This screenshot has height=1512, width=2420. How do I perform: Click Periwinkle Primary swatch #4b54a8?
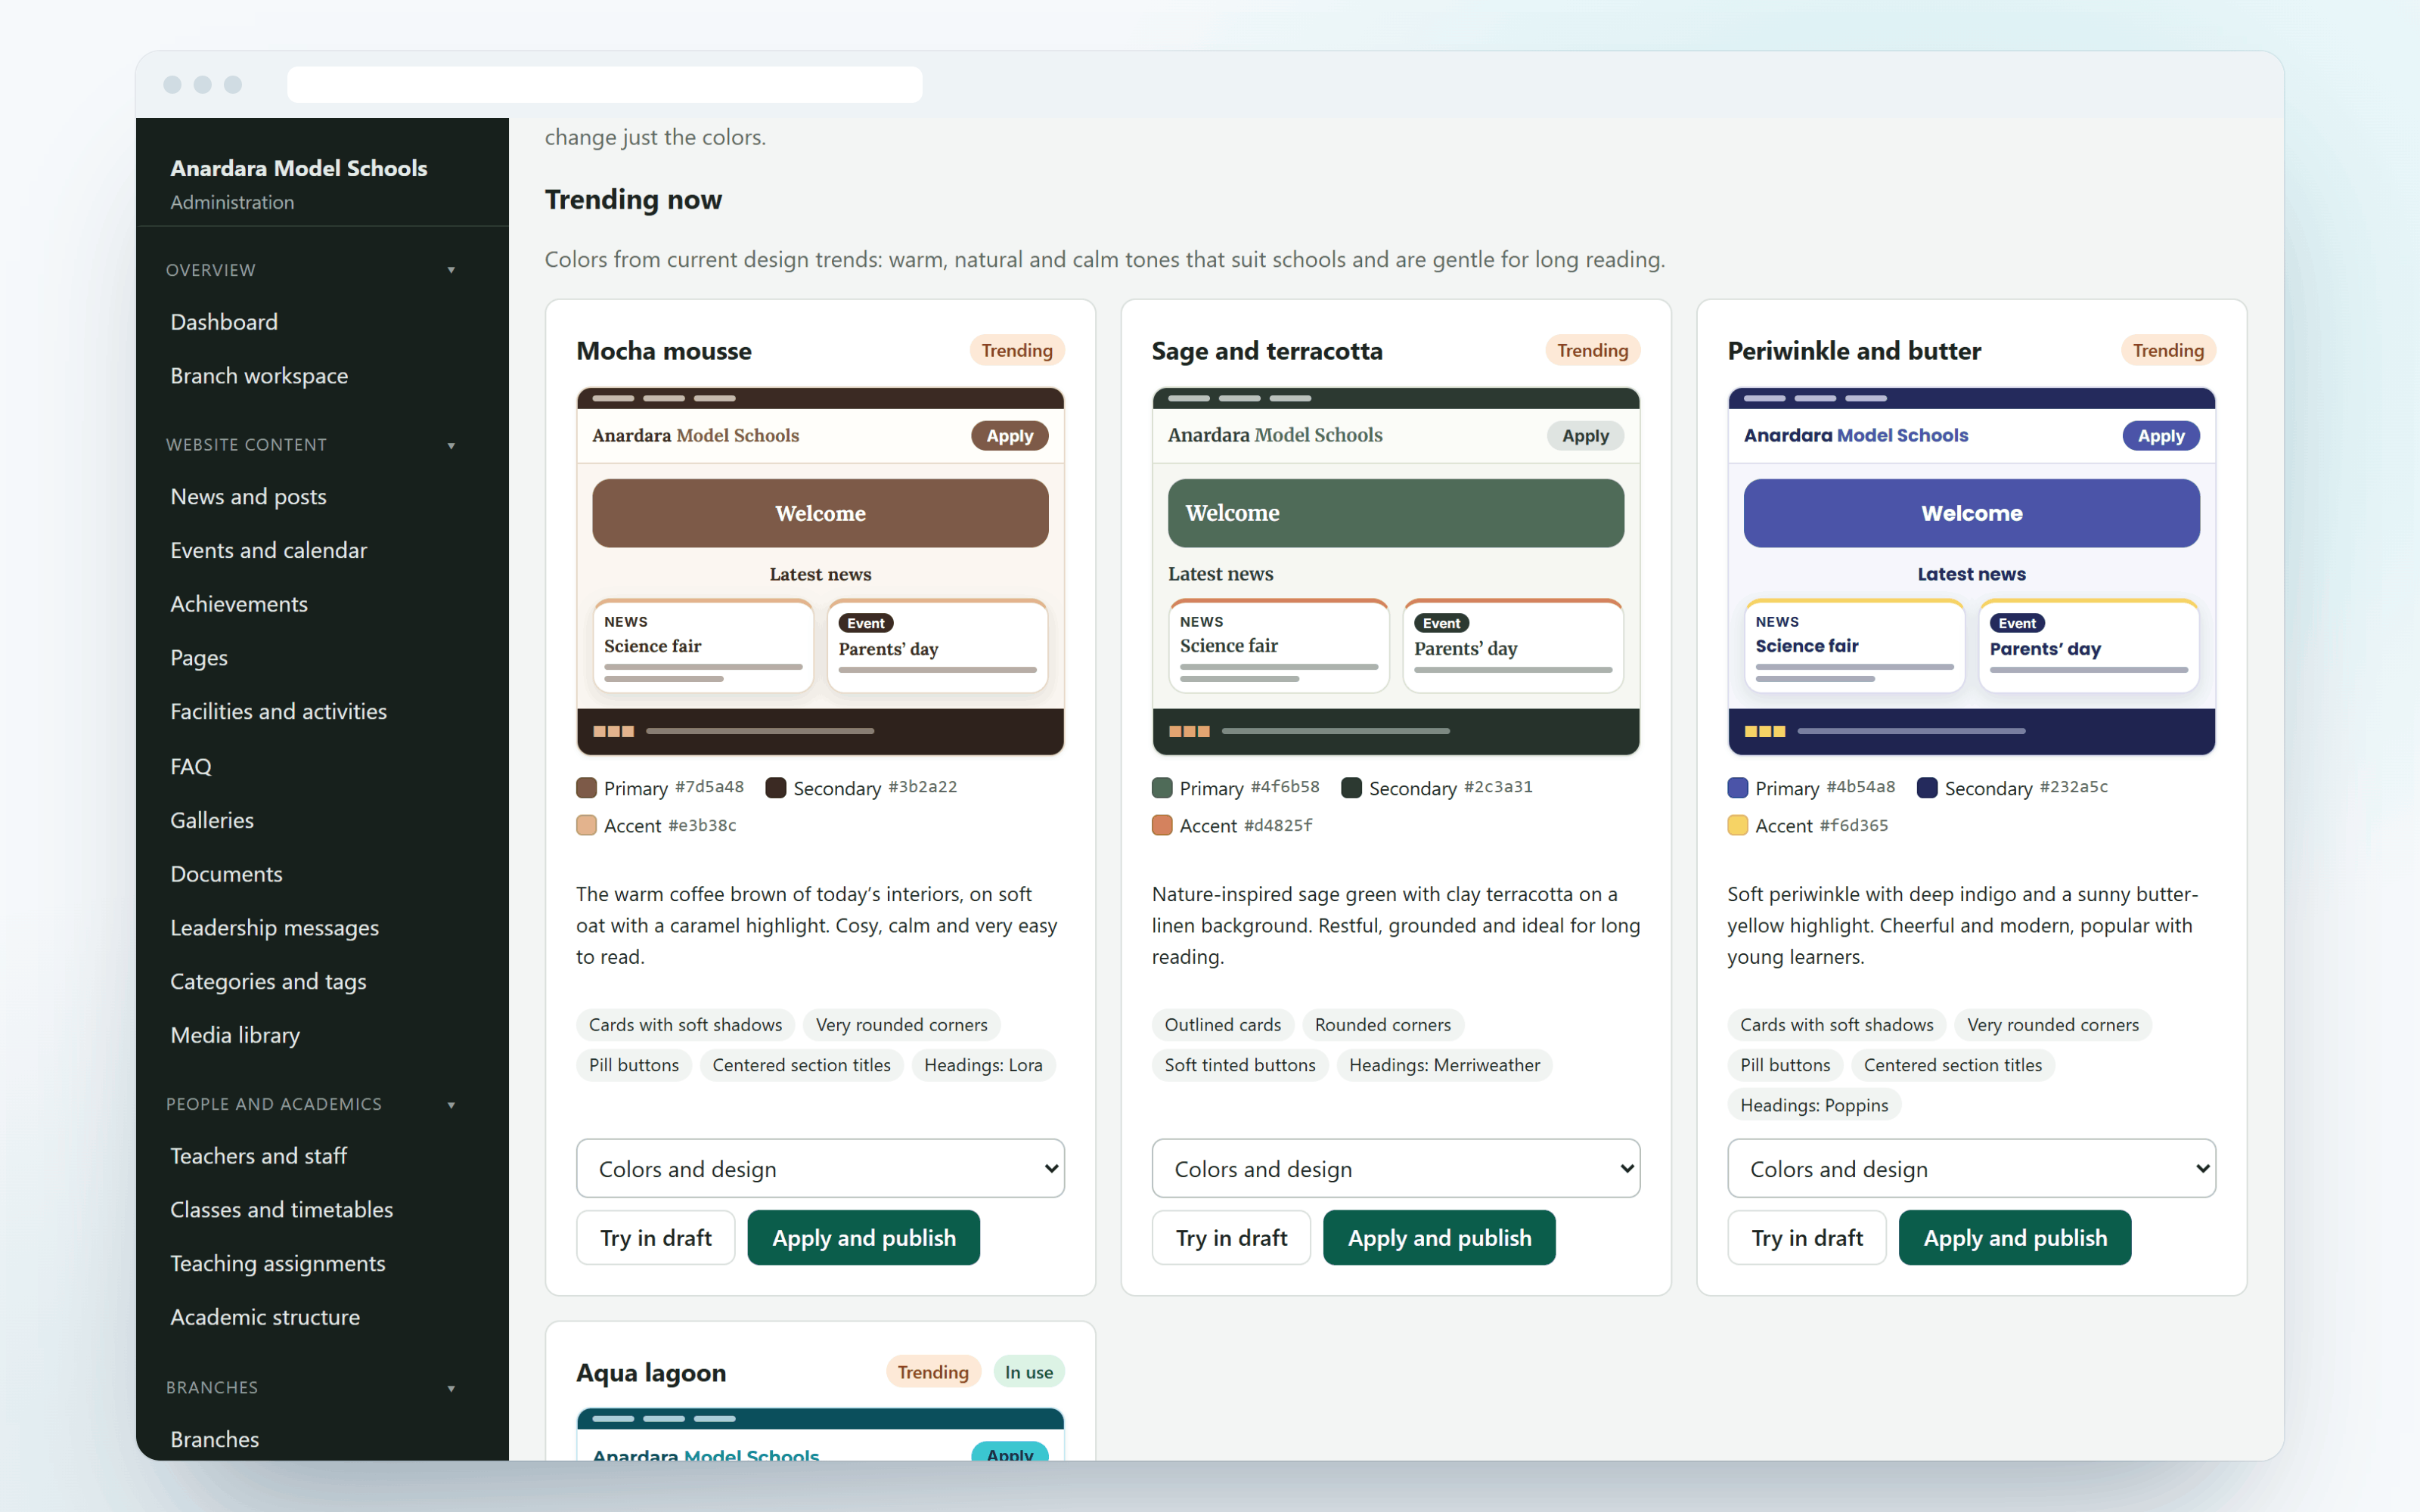(x=1738, y=788)
